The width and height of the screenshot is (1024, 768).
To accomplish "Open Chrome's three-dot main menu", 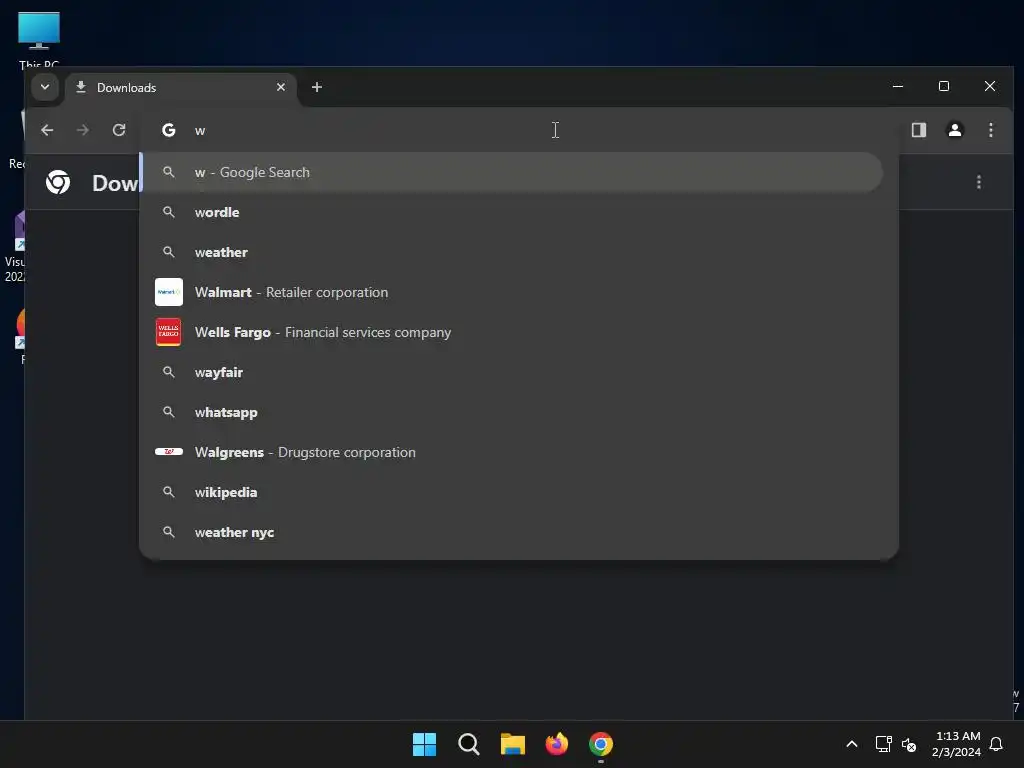I will coord(991,130).
